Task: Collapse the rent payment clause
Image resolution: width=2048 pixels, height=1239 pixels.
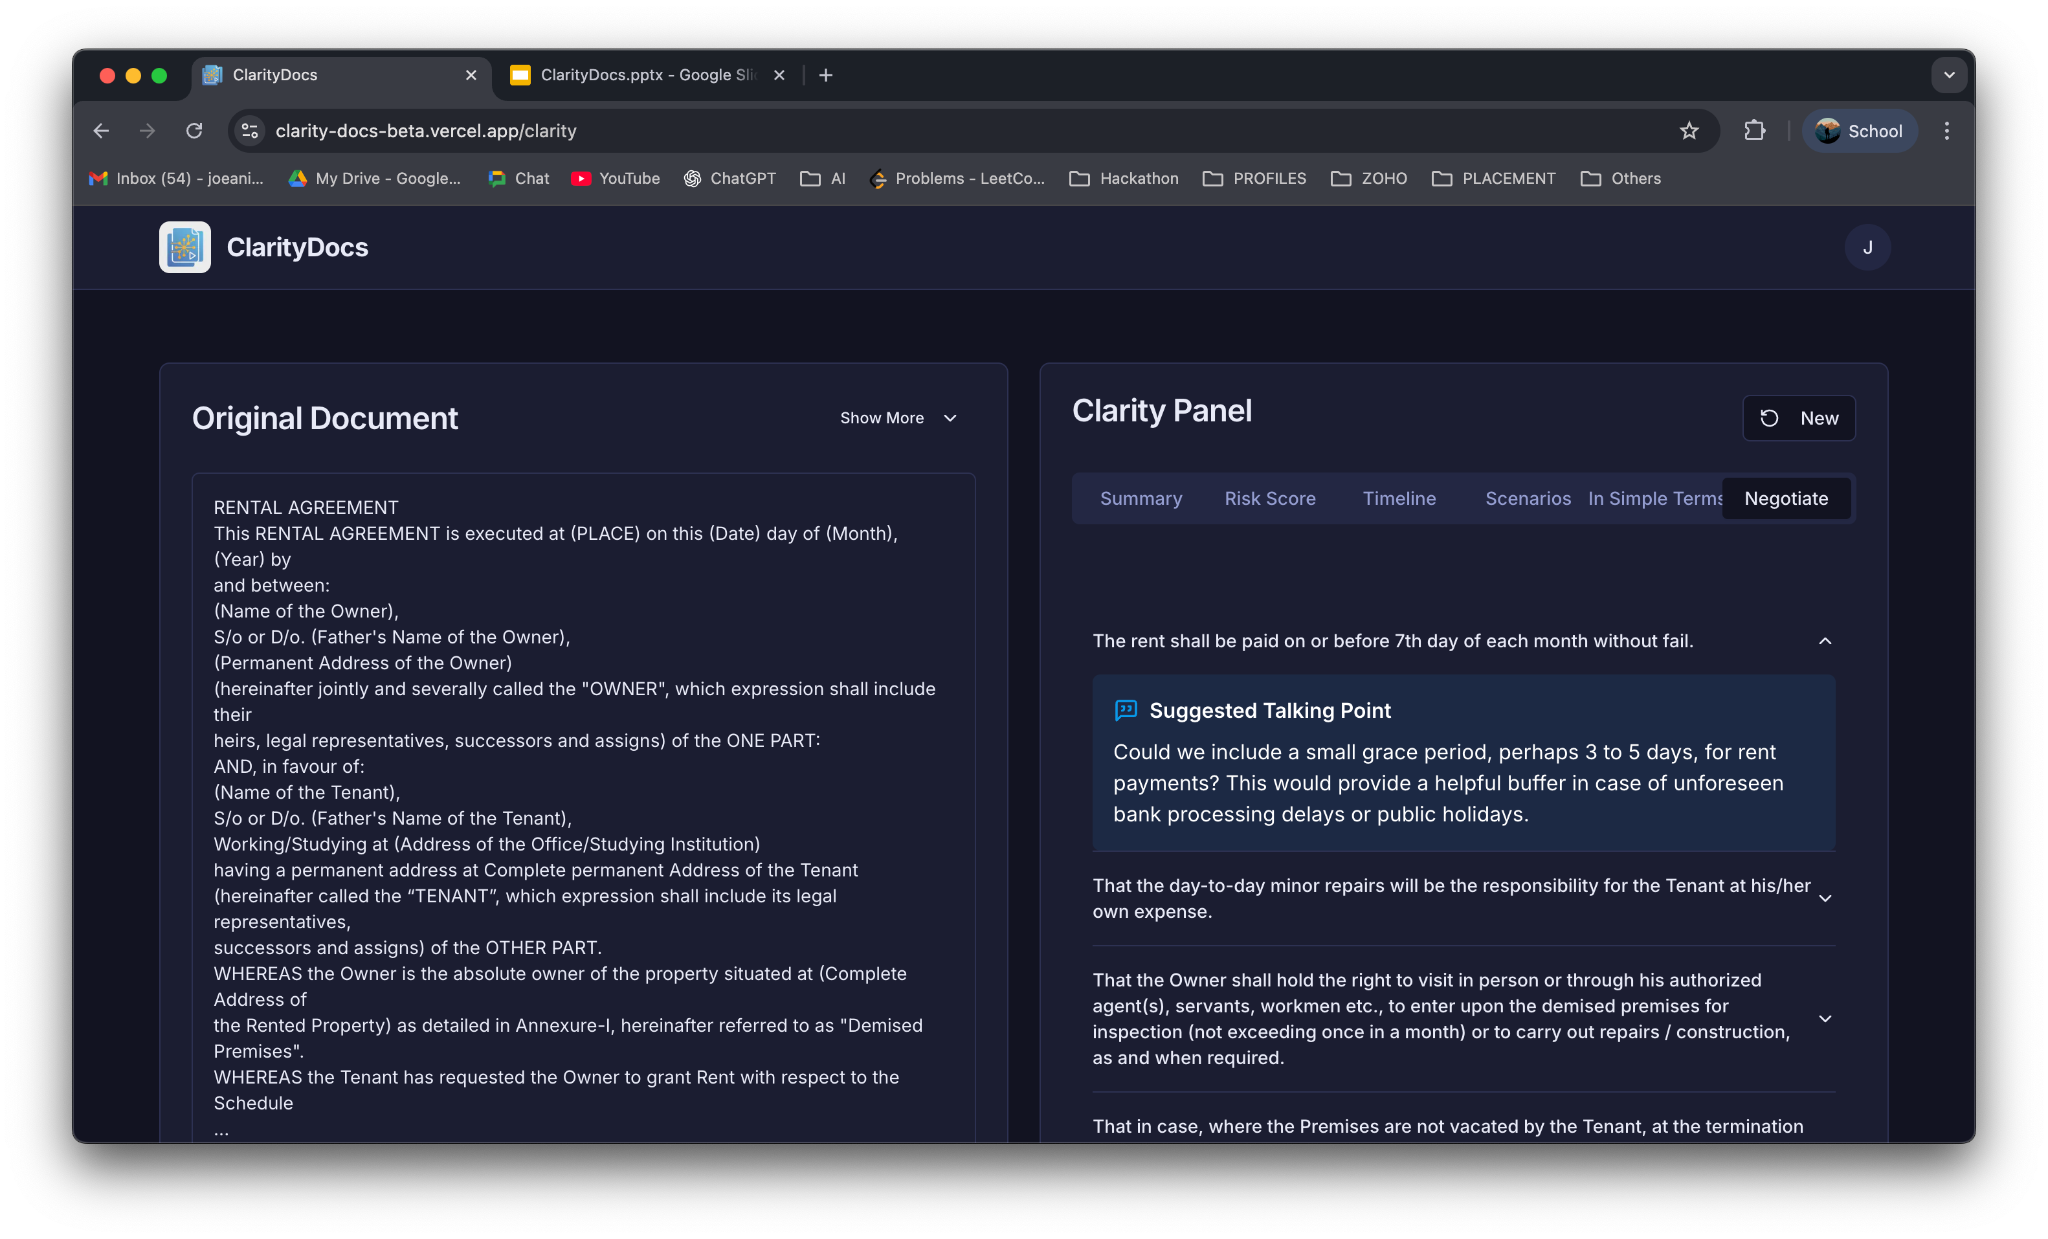Action: 1824,641
